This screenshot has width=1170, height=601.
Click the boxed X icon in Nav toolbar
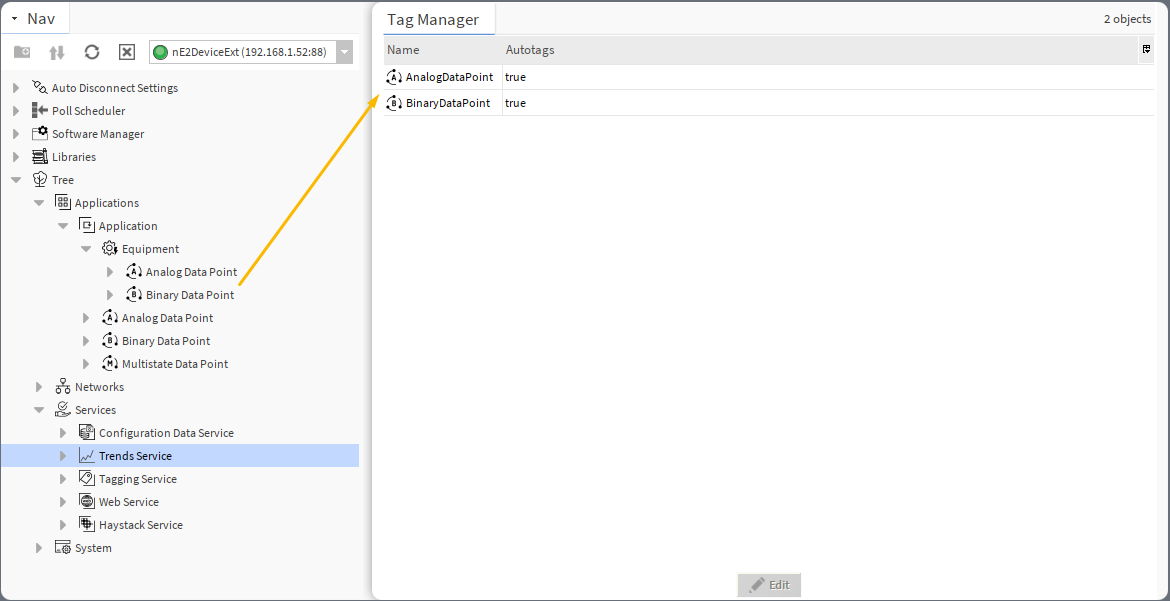click(127, 52)
